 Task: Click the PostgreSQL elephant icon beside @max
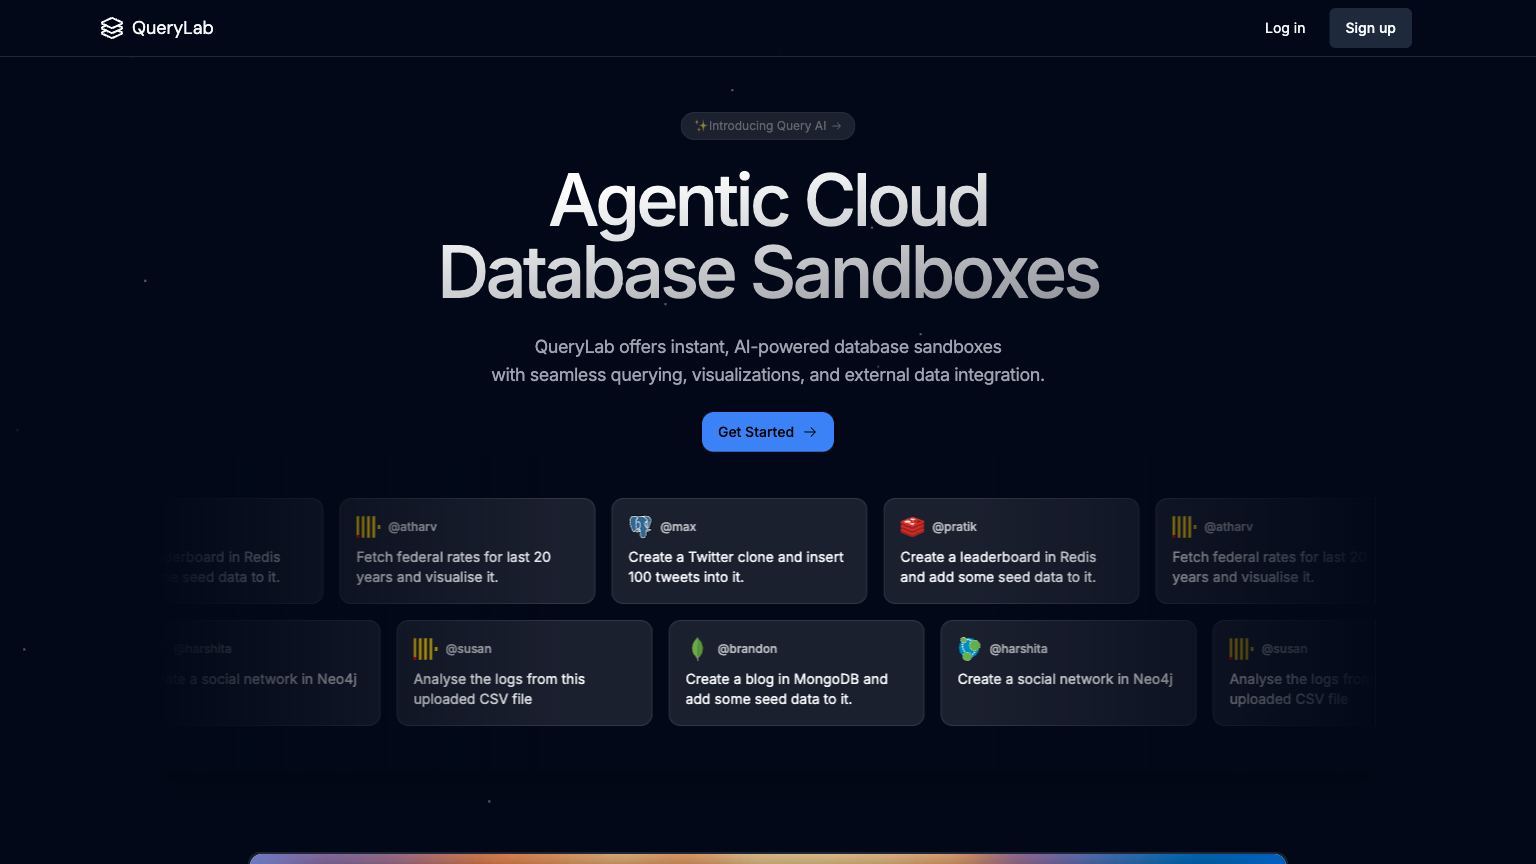640,526
